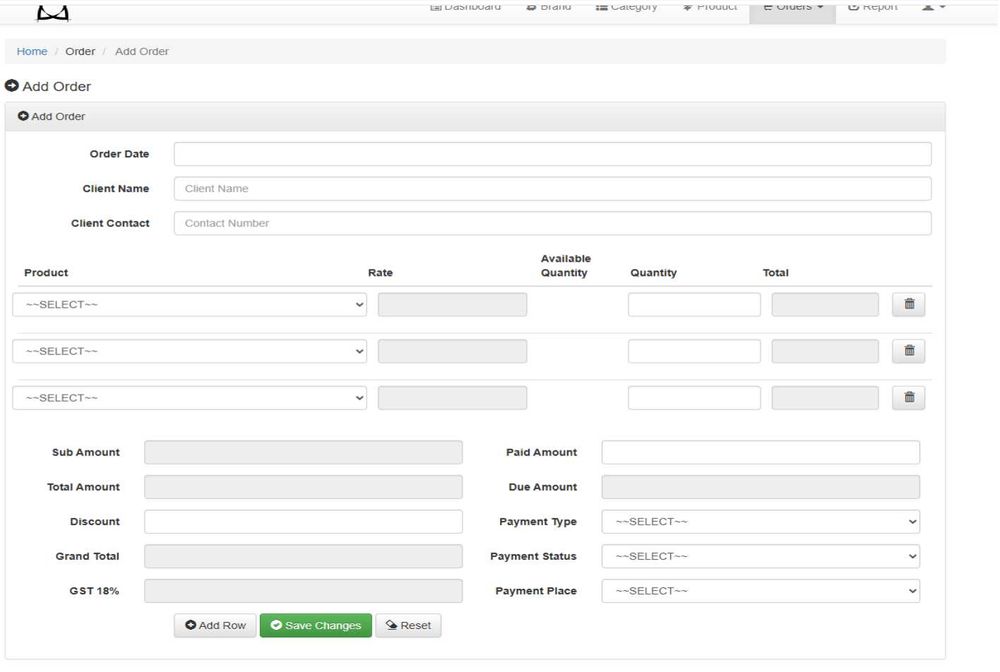Click the Order breadcrumb item
The image size is (1000, 672).
point(80,51)
